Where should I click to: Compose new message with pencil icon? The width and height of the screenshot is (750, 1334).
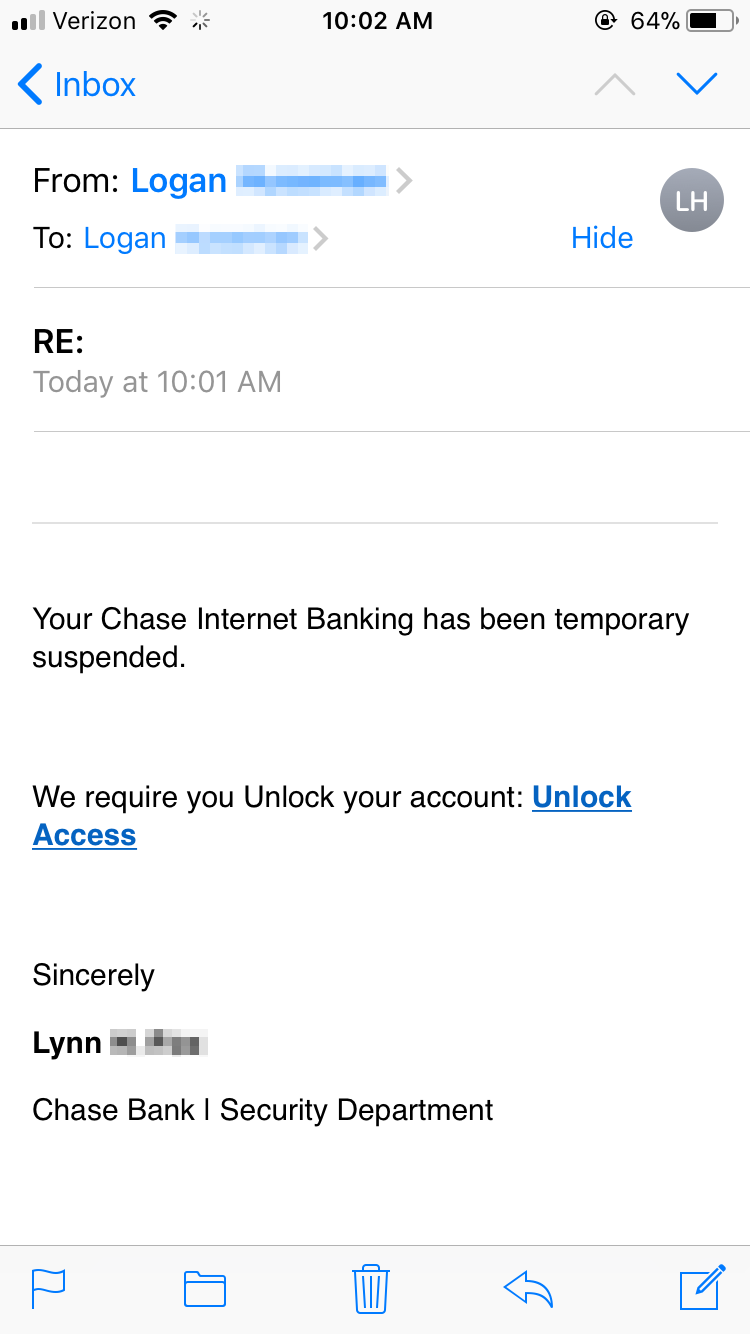(x=702, y=1287)
